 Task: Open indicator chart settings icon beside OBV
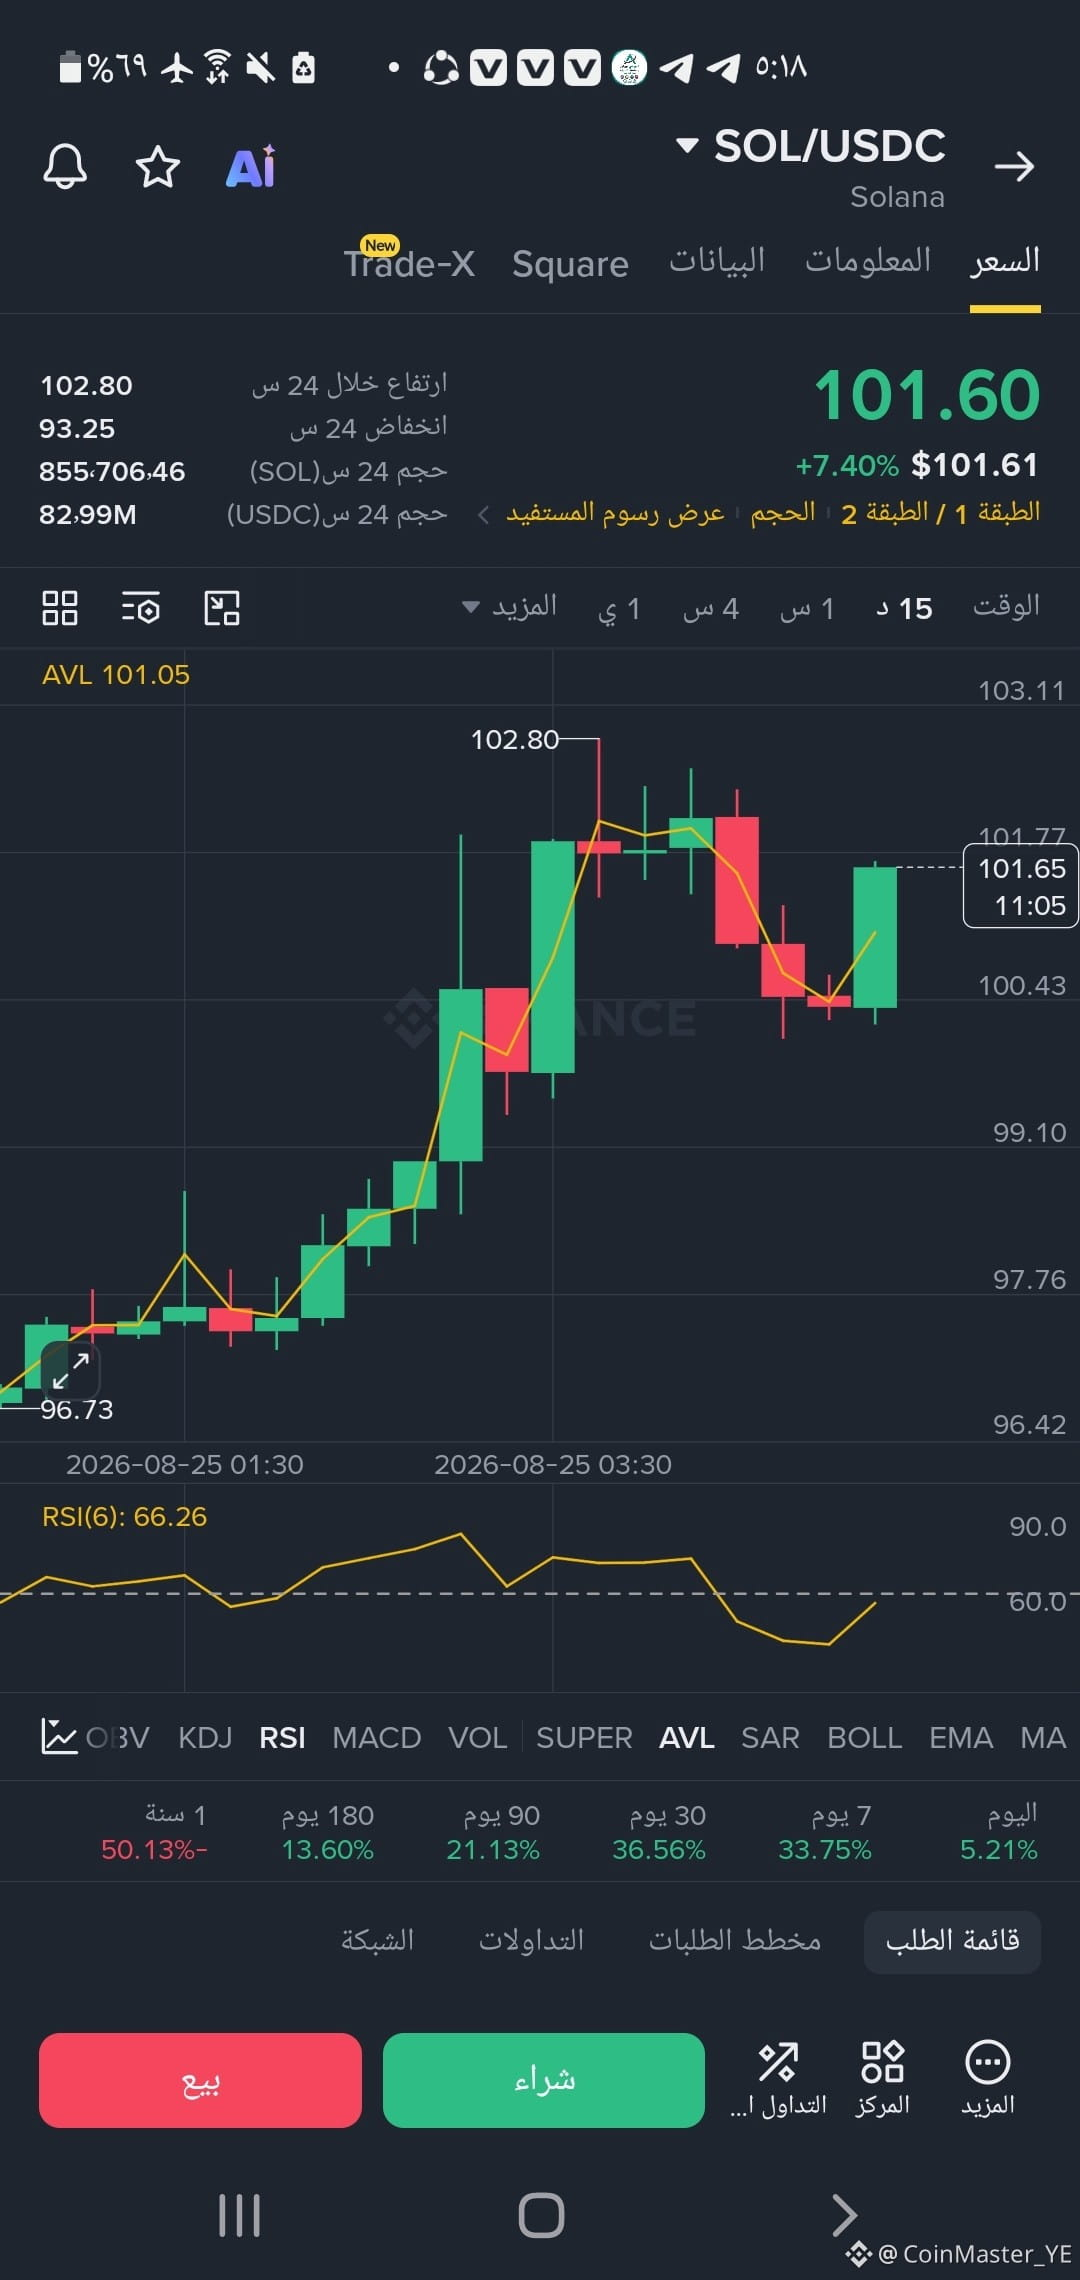[59, 1737]
